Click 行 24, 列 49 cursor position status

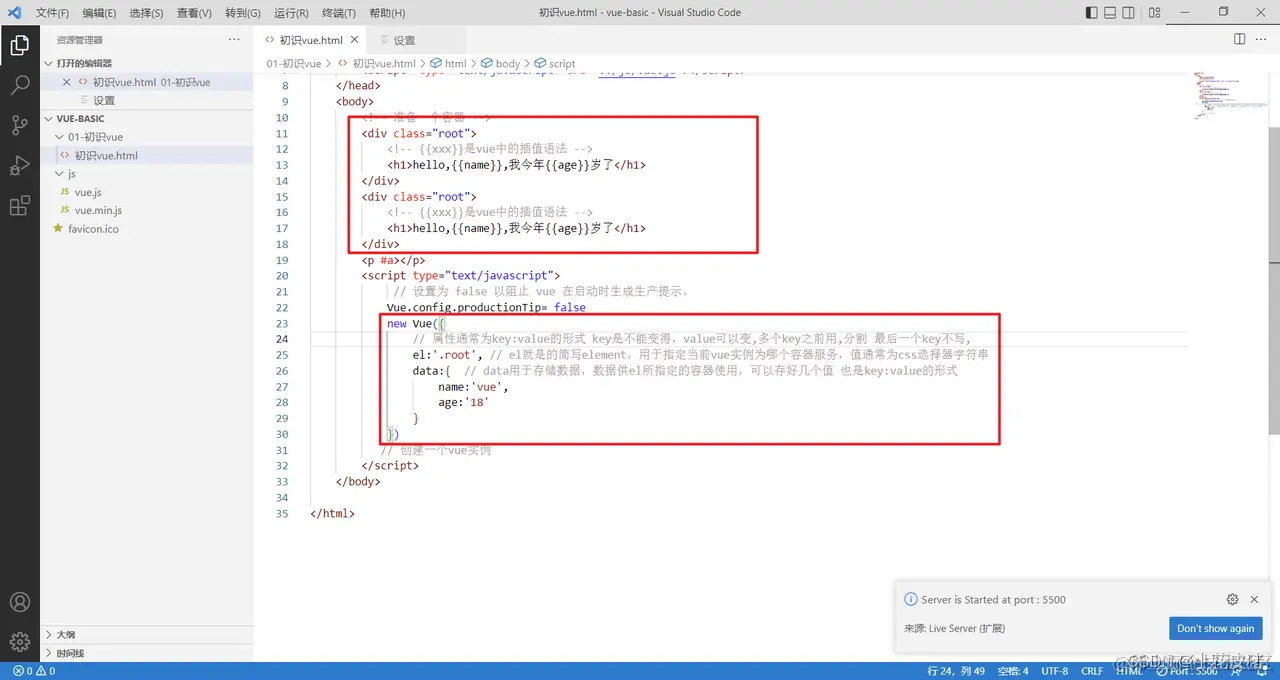pos(956,671)
